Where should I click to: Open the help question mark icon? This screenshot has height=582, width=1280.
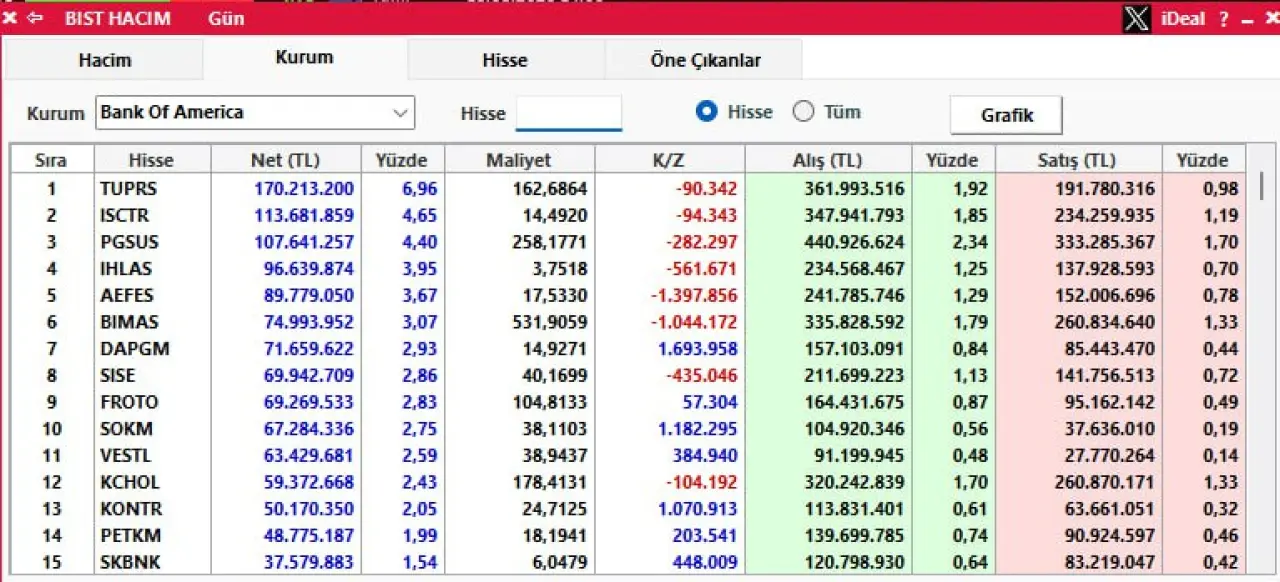click(1223, 19)
